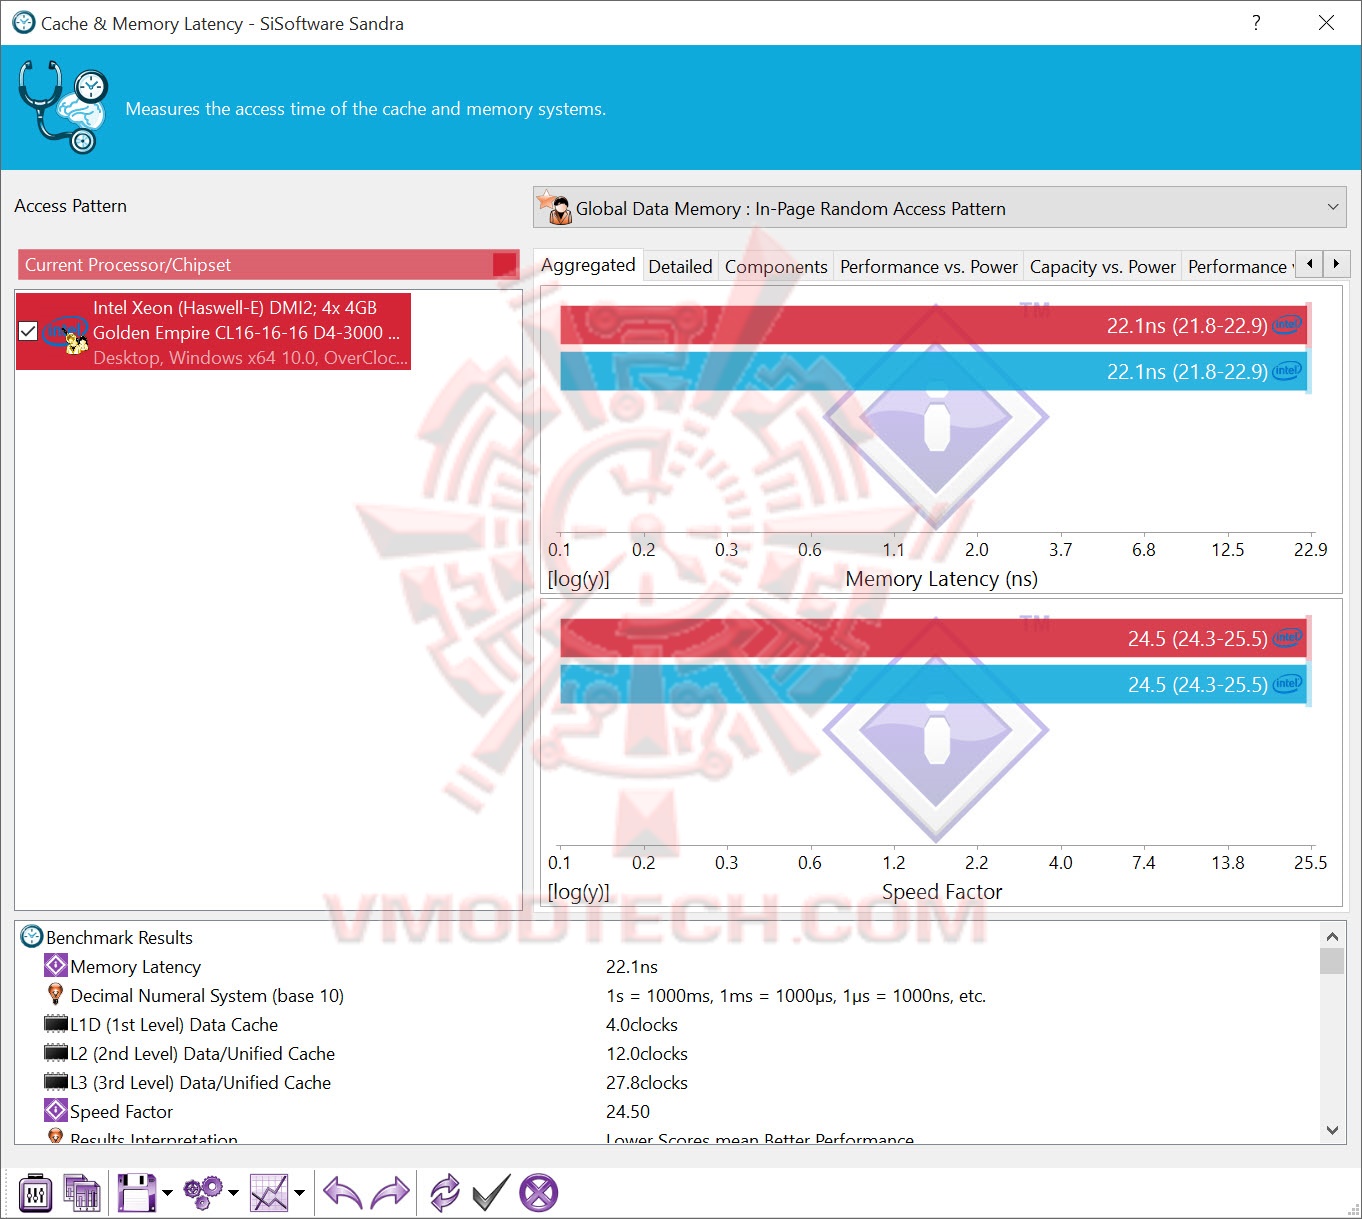Click the Intel logo on 22.1ns blue bar
Image resolution: width=1362 pixels, height=1219 pixels.
click(x=1287, y=370)
